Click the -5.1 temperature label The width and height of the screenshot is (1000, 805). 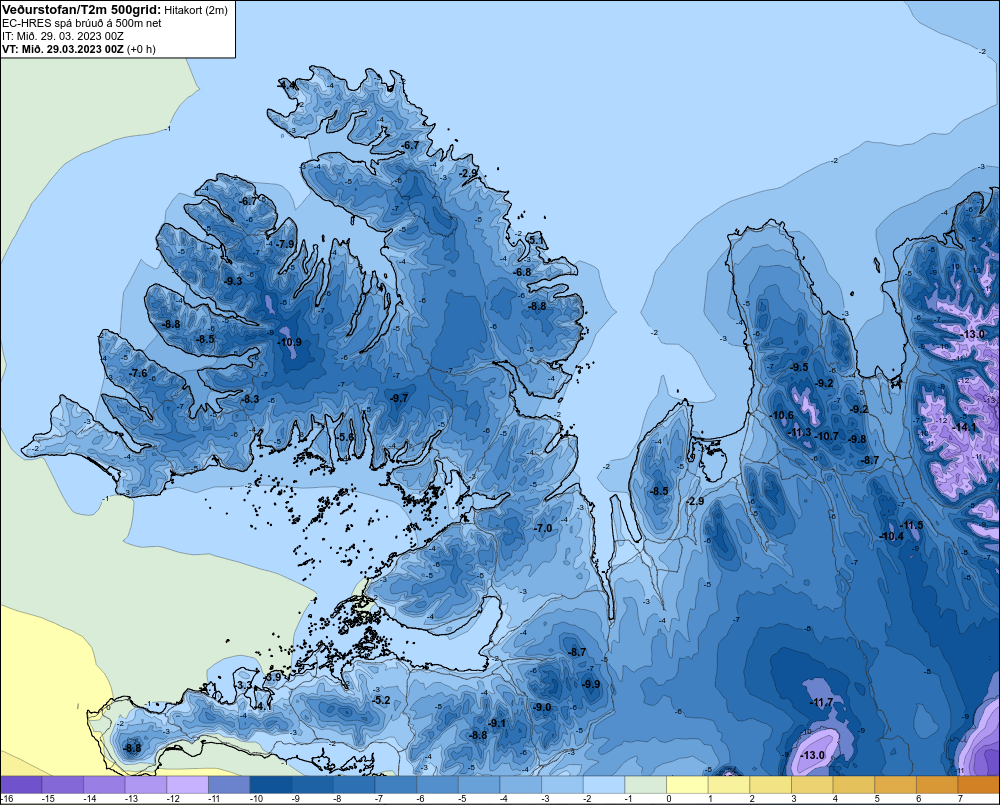536,240
